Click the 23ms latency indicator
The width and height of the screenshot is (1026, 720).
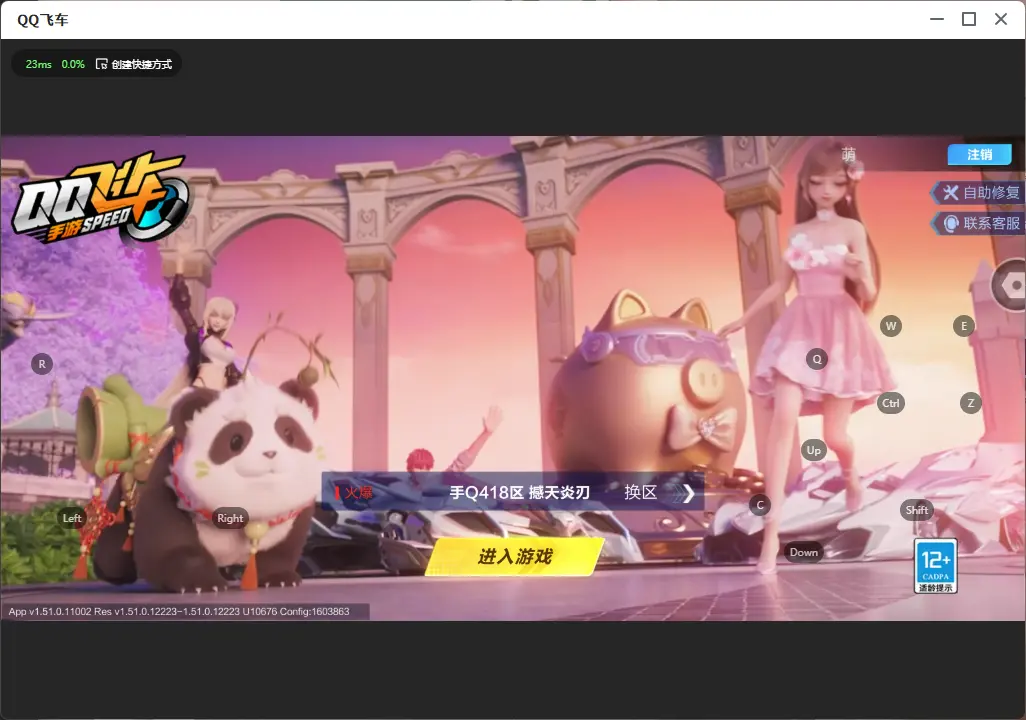39,64
